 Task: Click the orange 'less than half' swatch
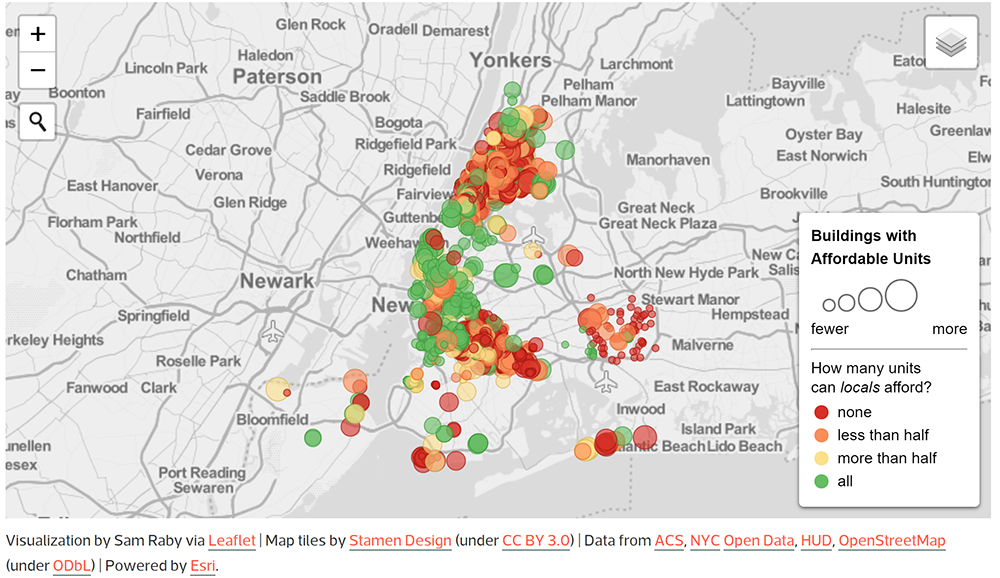click(x=821, y=435)
